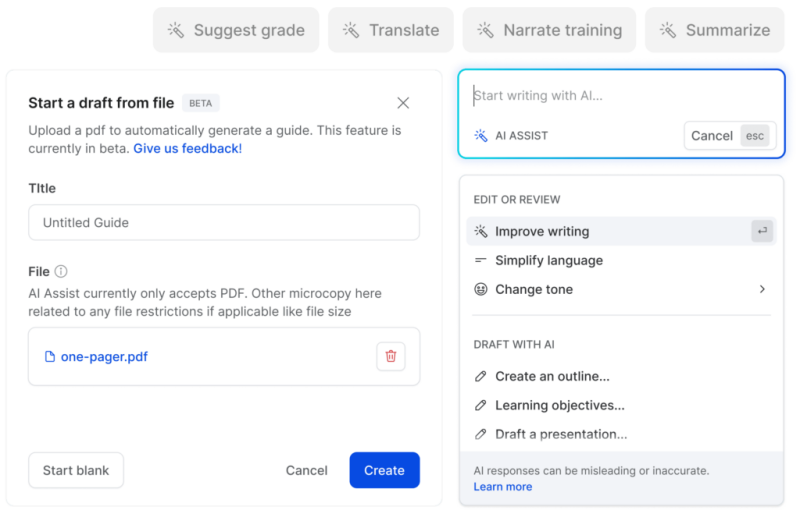Open the Learn more link

[503, 487]
